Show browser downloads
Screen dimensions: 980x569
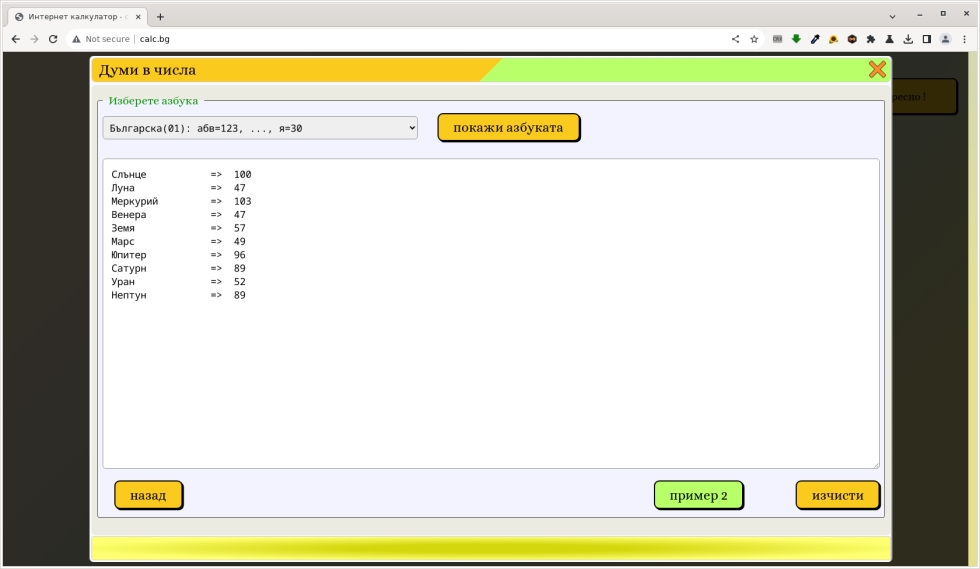coord(908,39)
